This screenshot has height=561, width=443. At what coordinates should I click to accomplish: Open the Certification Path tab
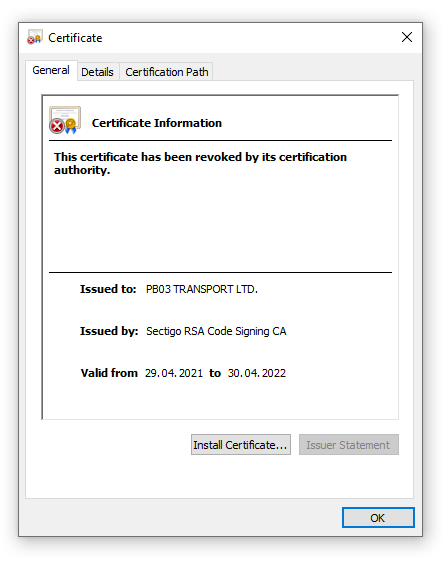pos(166,72)
